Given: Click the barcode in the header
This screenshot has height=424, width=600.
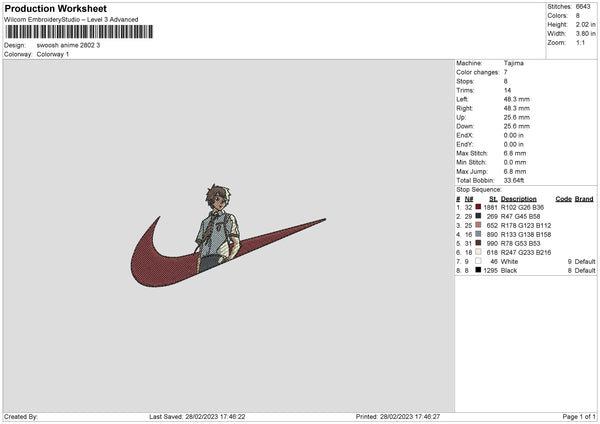Looking at the screenshot, I should pyautogui.click(x=79, y=32).
